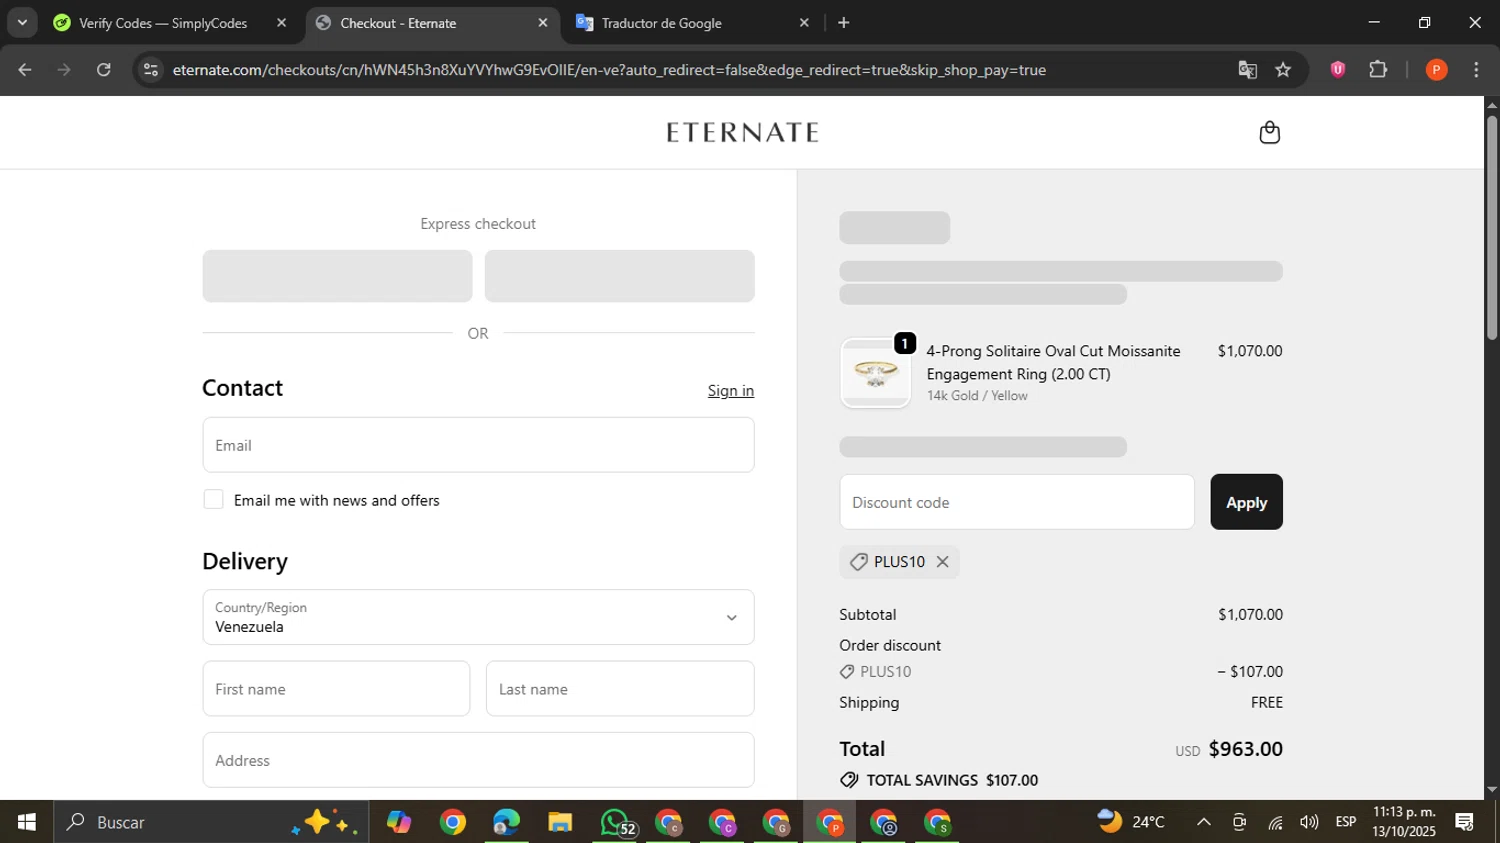The width and height of the screenshot is (1500, 843).
Task: Open Microsoft Edge from the taskbar
Action: pos(506,822)
